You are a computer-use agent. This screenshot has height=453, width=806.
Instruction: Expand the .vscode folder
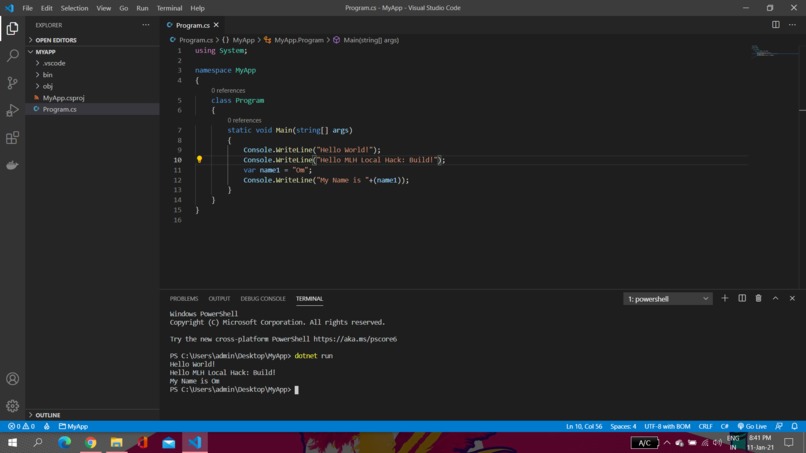(x=93, y=63)
